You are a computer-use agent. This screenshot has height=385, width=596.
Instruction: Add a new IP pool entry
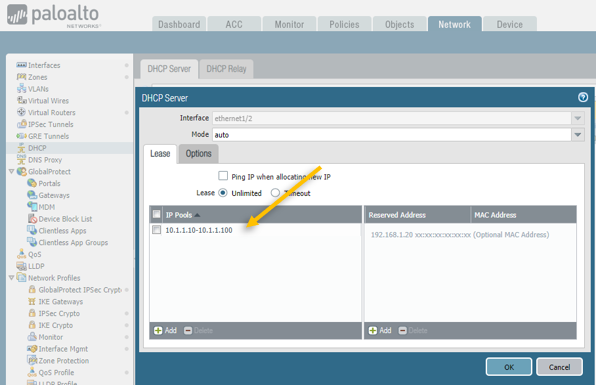[165, 330]
